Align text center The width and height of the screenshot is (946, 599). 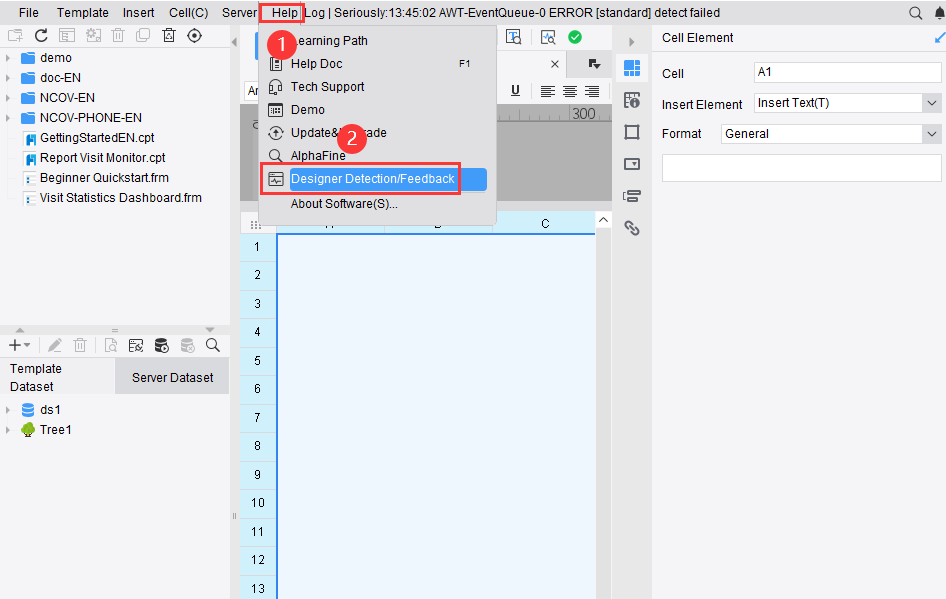[x=570, y=91]
